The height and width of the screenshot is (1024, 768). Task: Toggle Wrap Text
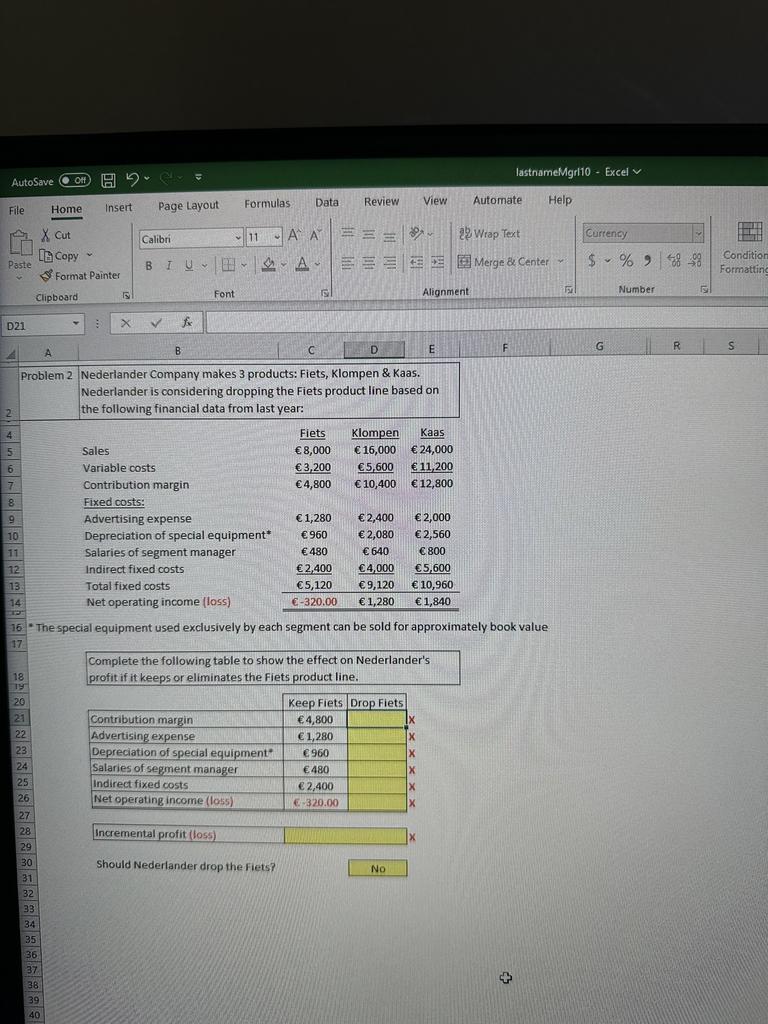click(x=489, y=233)
